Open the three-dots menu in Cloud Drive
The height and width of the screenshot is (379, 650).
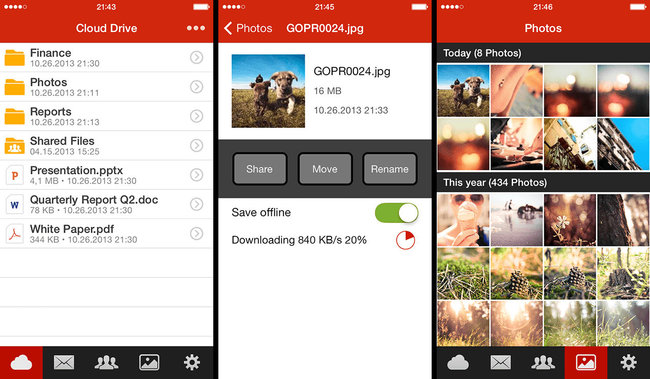[196, 28]
